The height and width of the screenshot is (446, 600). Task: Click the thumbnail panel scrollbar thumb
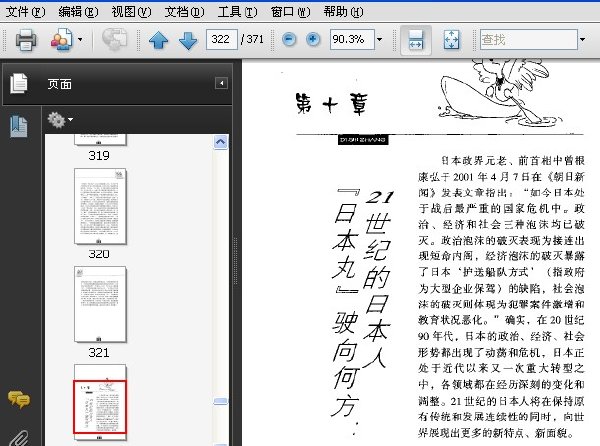pos(220,401)
